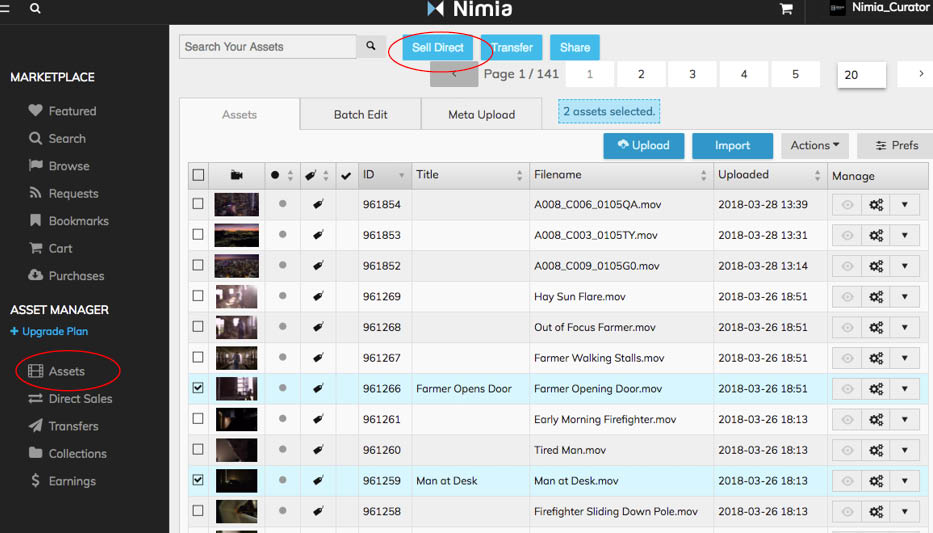933x533 pixels.
Task: Uncheck the Man at Desk asset
Action: pos(198,479)
